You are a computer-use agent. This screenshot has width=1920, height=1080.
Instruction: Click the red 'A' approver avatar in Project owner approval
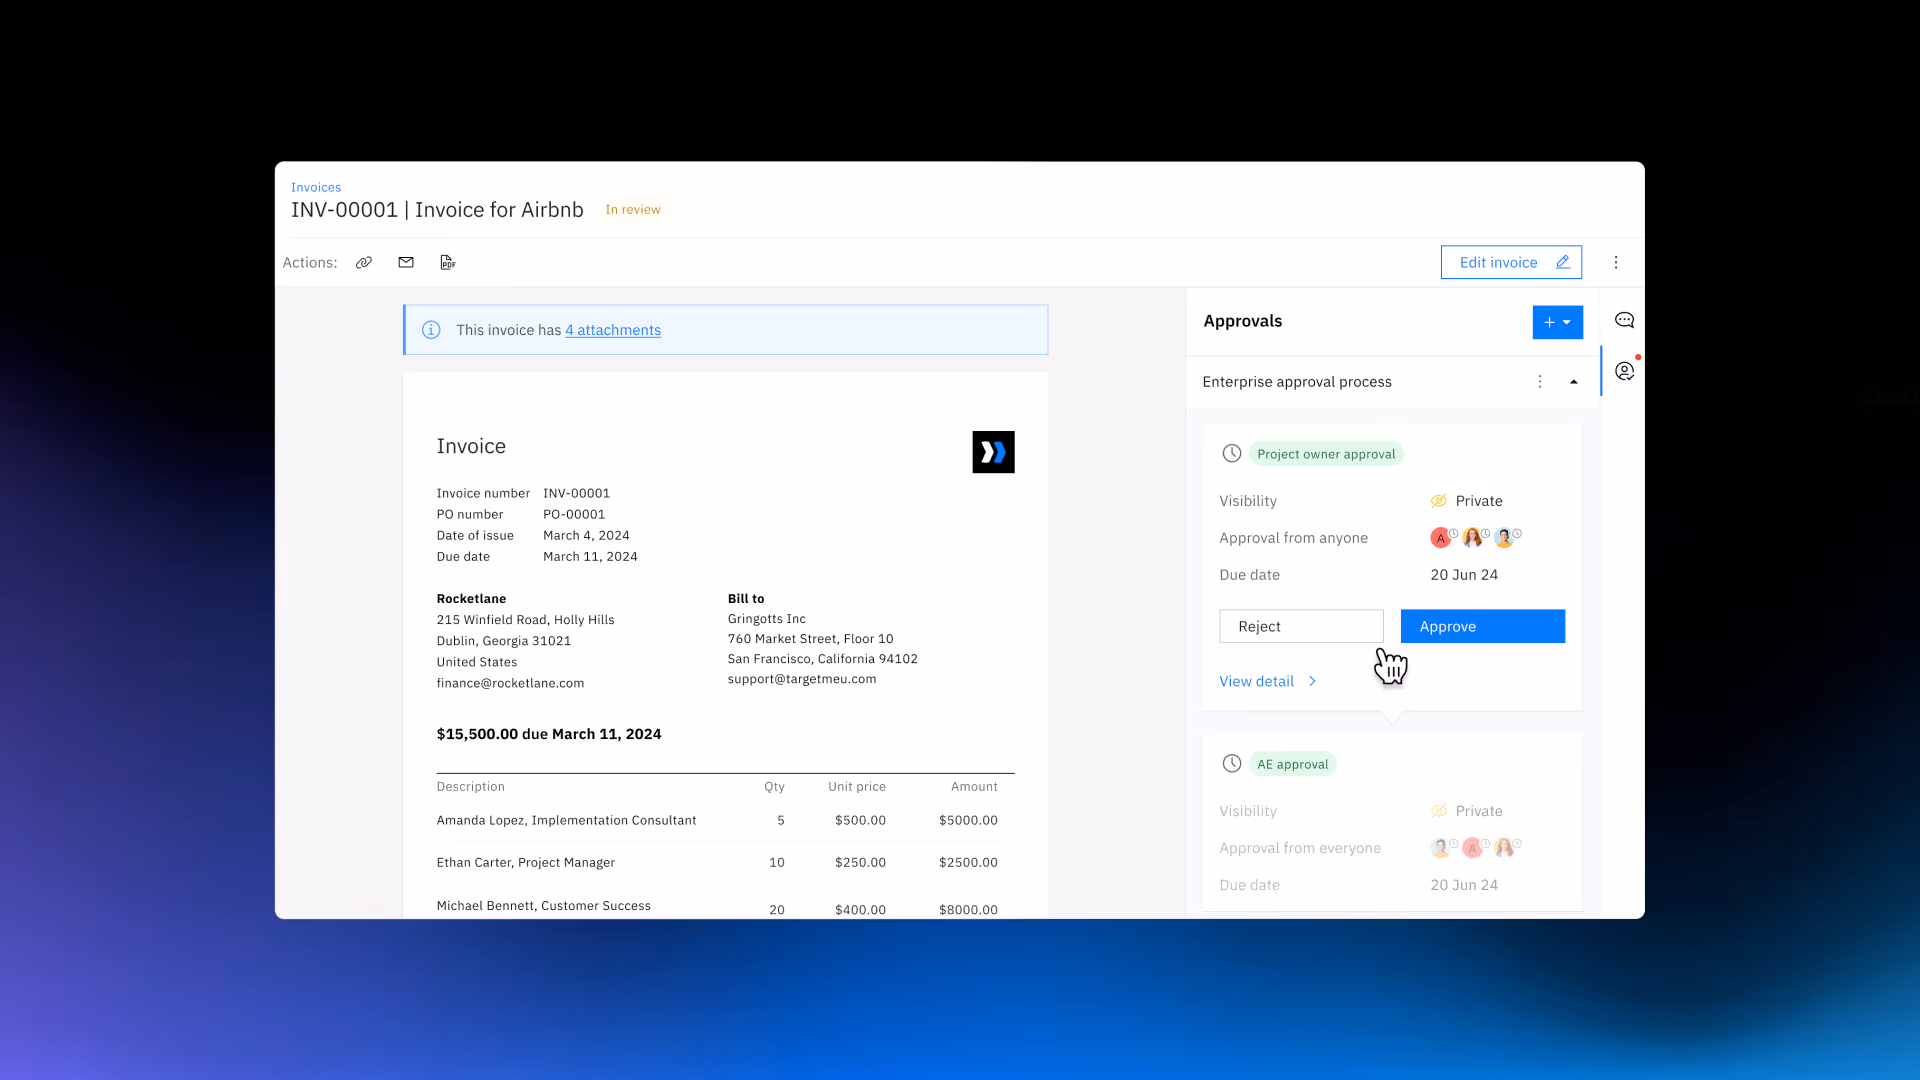(1440, 538)
